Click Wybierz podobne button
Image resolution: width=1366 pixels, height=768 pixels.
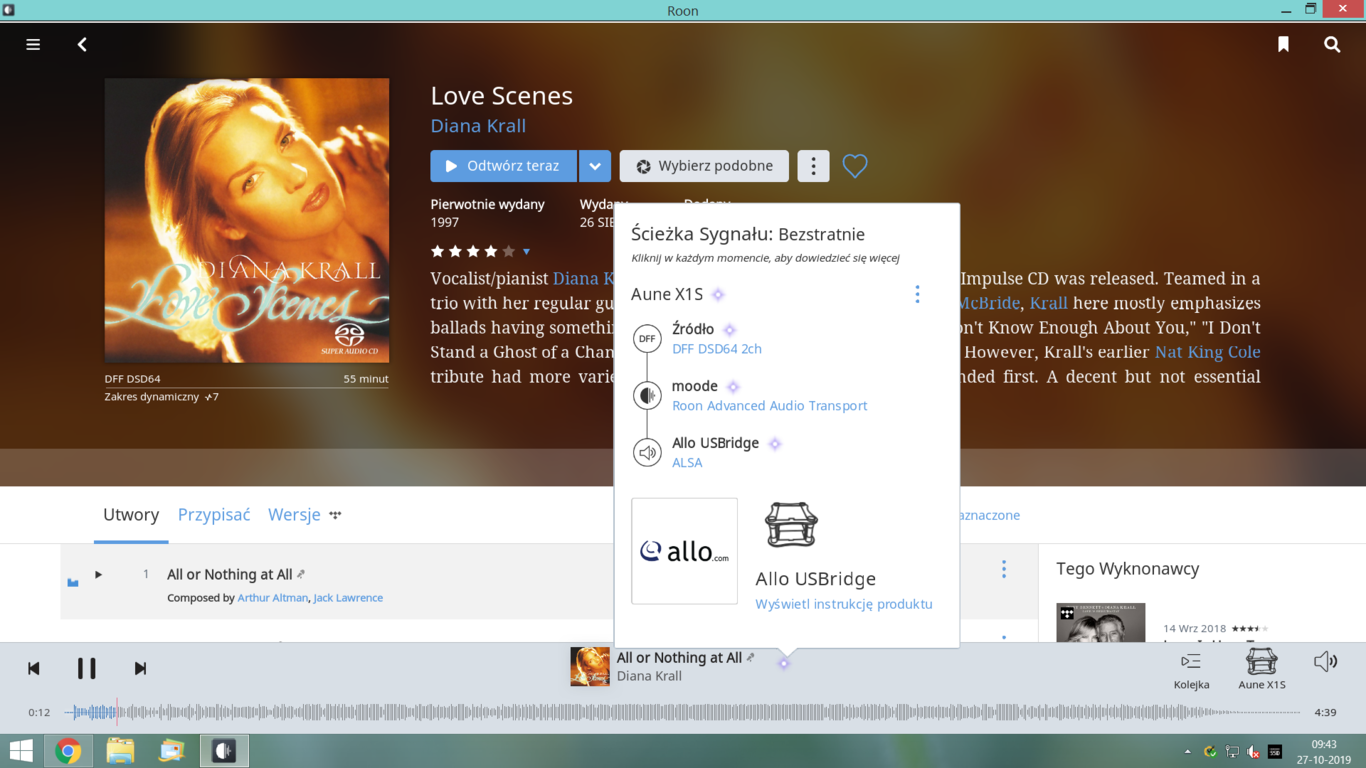coord(704,166)
